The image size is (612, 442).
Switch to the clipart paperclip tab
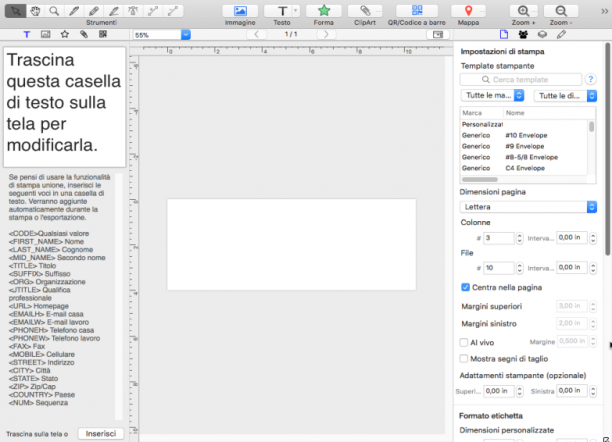click(x=84, y=34)
